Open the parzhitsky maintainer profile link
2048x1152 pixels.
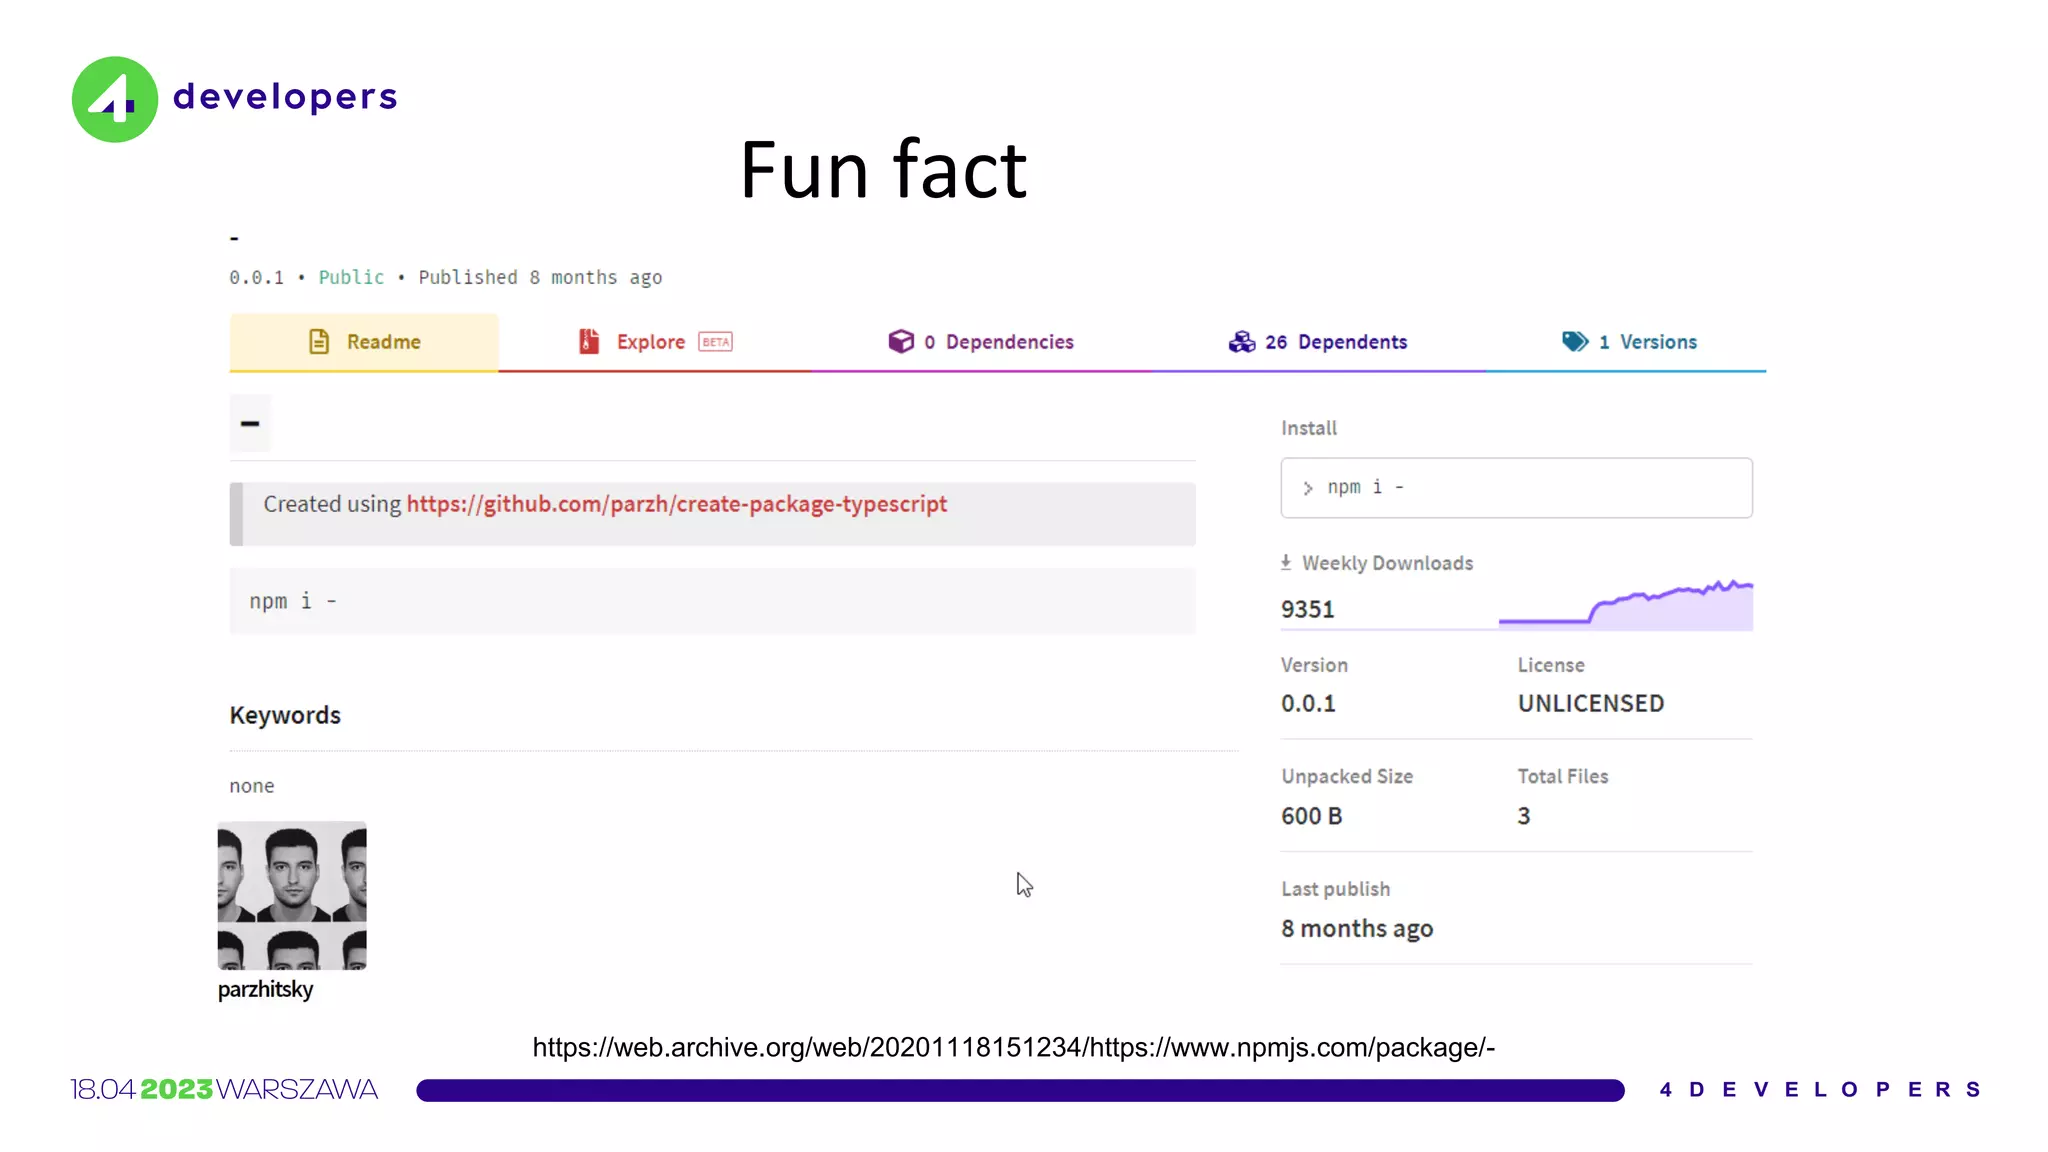(x=265, y=990)
